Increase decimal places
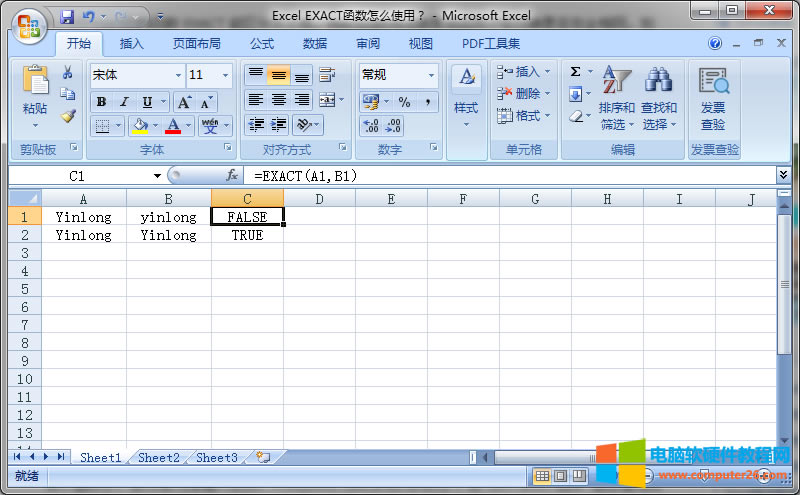Image resolution: width=800 pixels, height=495 pixels. click(371, 126)
